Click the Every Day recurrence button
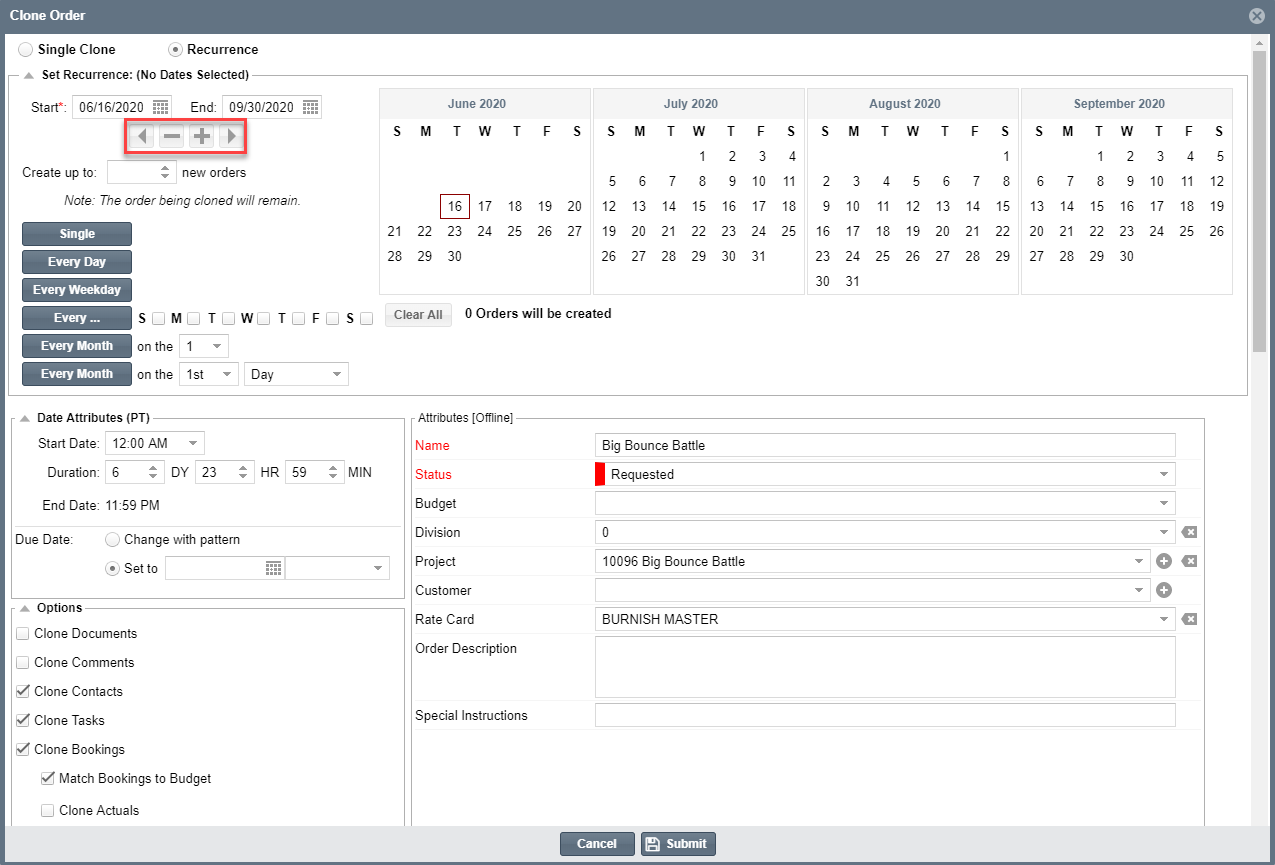Viewport: 1275px width, 865px height. tap(77, 262)
